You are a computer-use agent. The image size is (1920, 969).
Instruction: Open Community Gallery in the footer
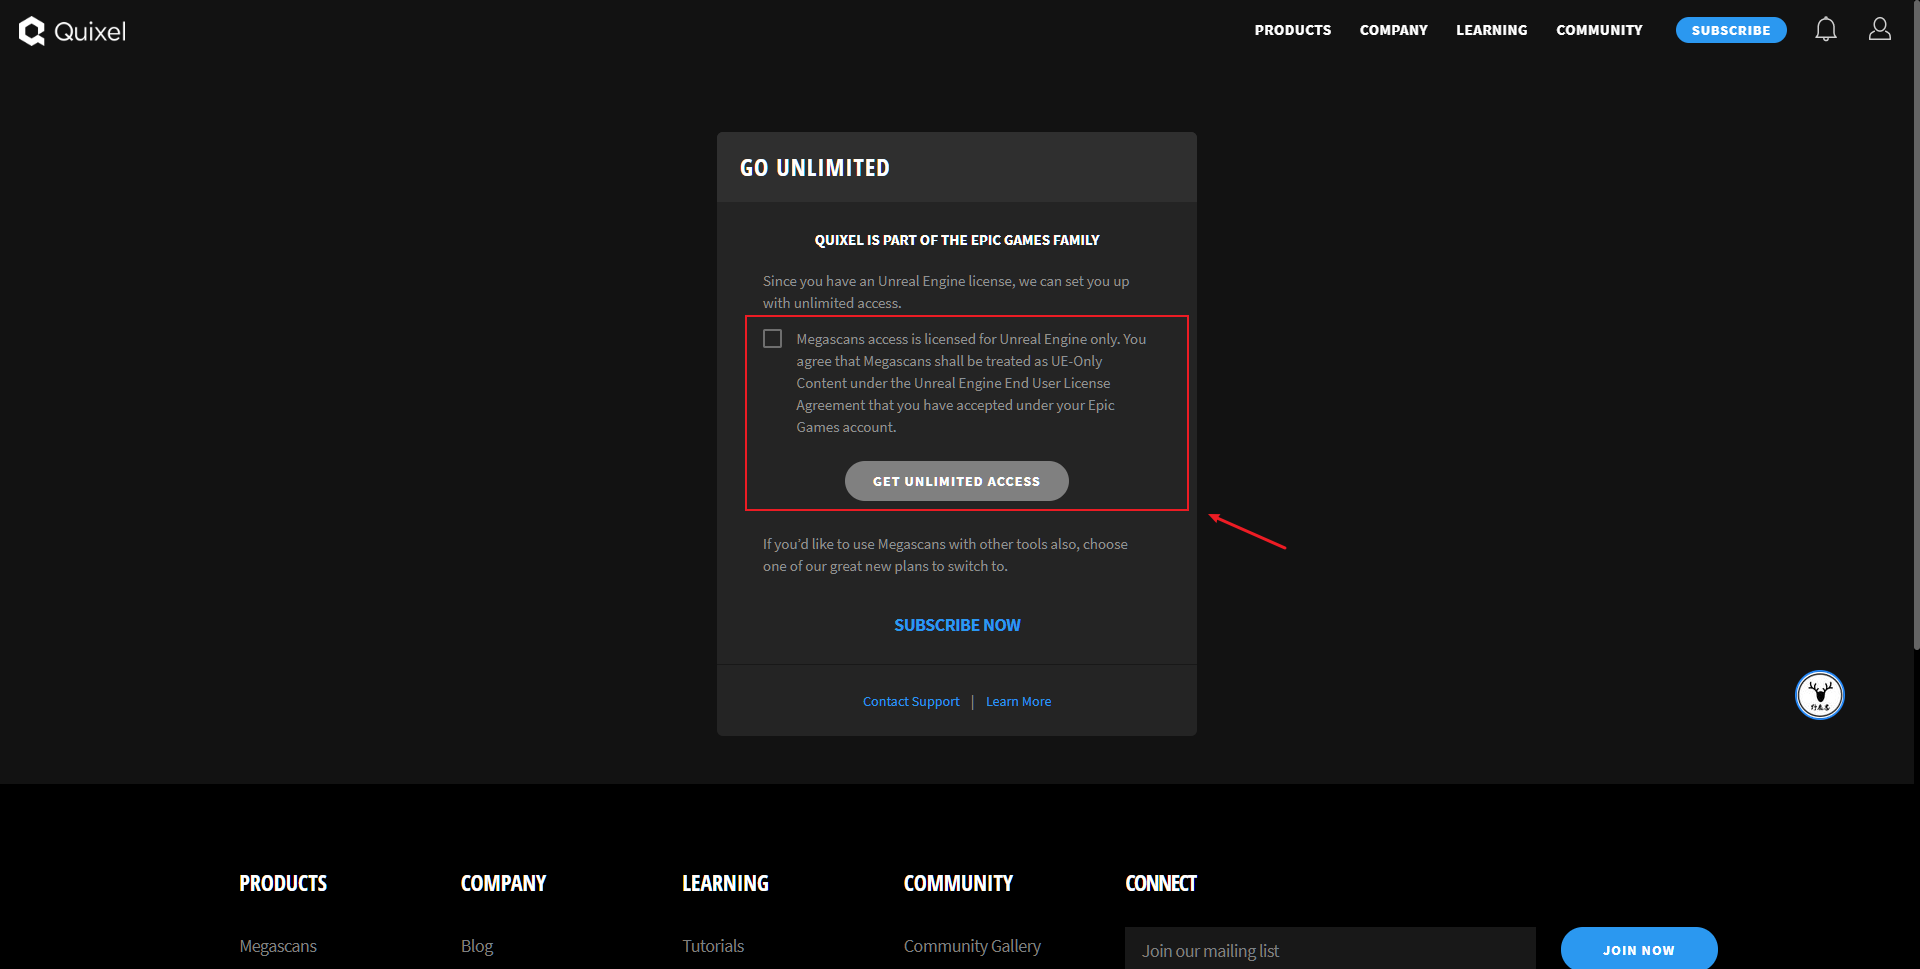point(972,946)
